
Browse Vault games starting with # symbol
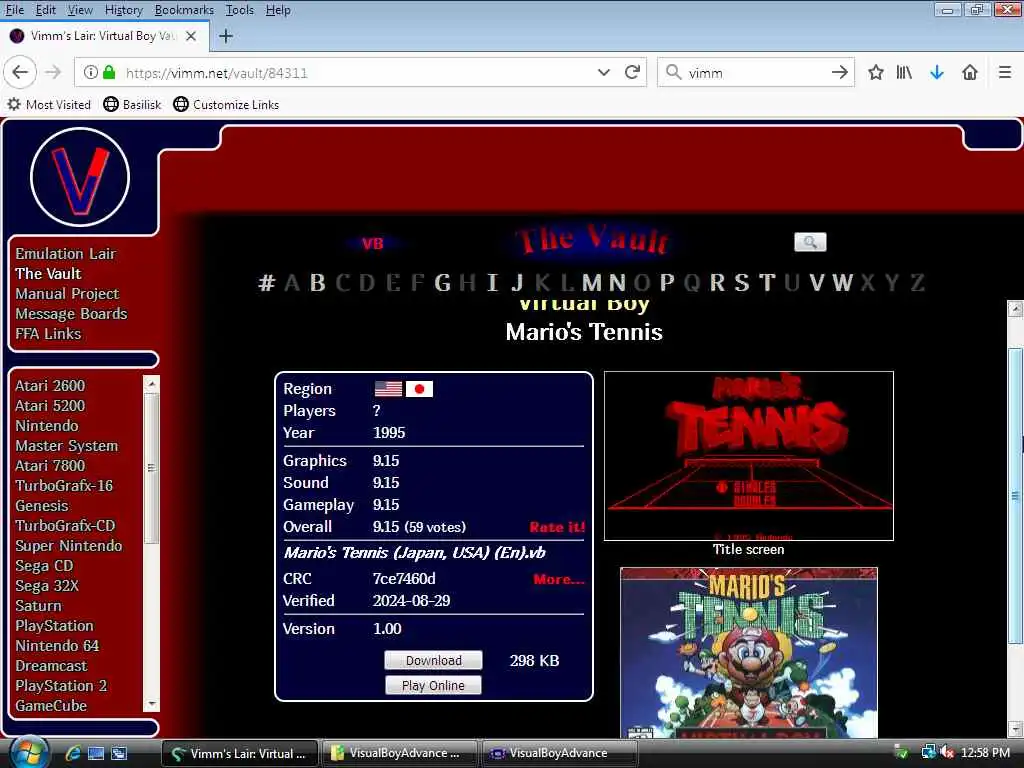pyautogui.click(x=266, y=283)
